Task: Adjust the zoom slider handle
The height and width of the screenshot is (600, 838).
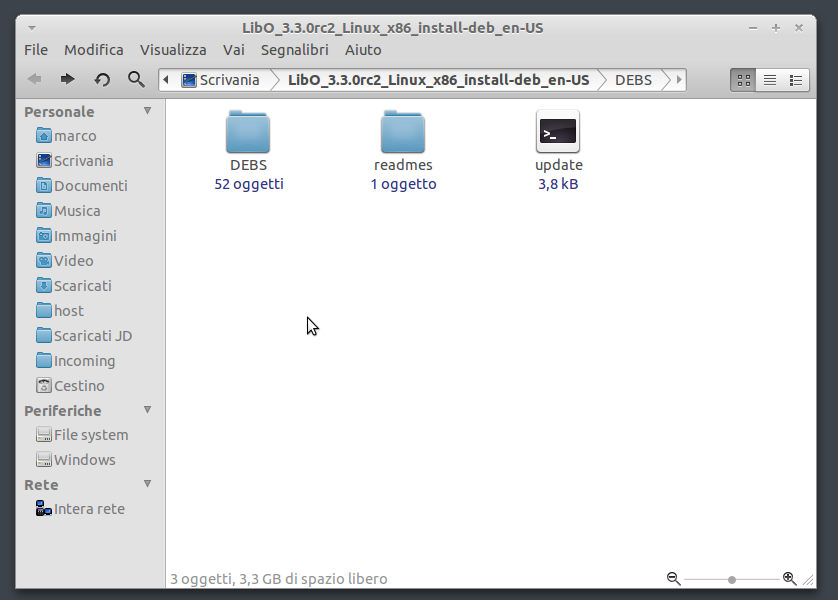Action: pos(732,579)
